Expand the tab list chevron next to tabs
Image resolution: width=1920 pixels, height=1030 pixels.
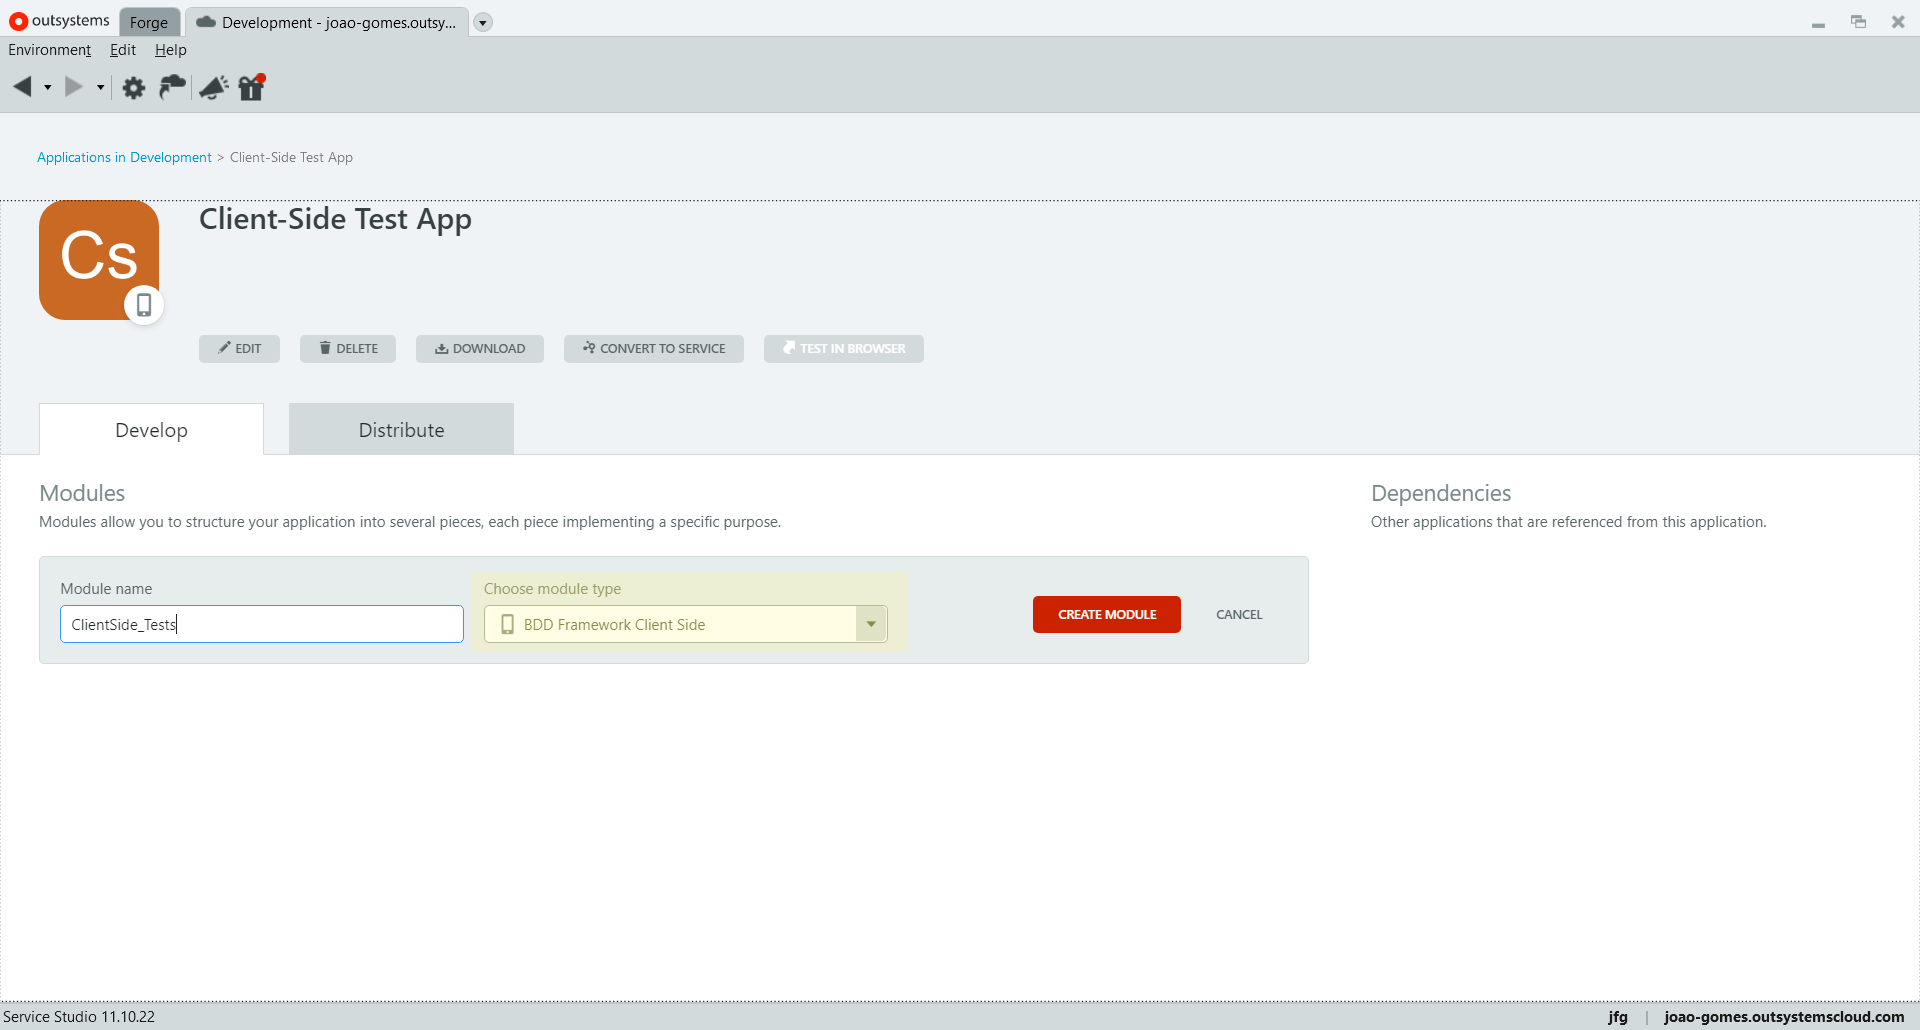(x=484, y=21)
